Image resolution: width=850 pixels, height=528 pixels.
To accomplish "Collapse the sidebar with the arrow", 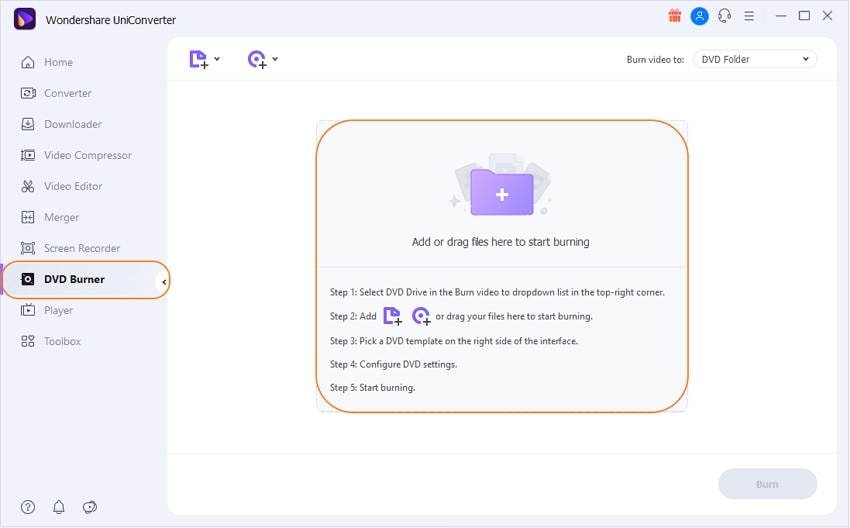I will click(164, 282).
